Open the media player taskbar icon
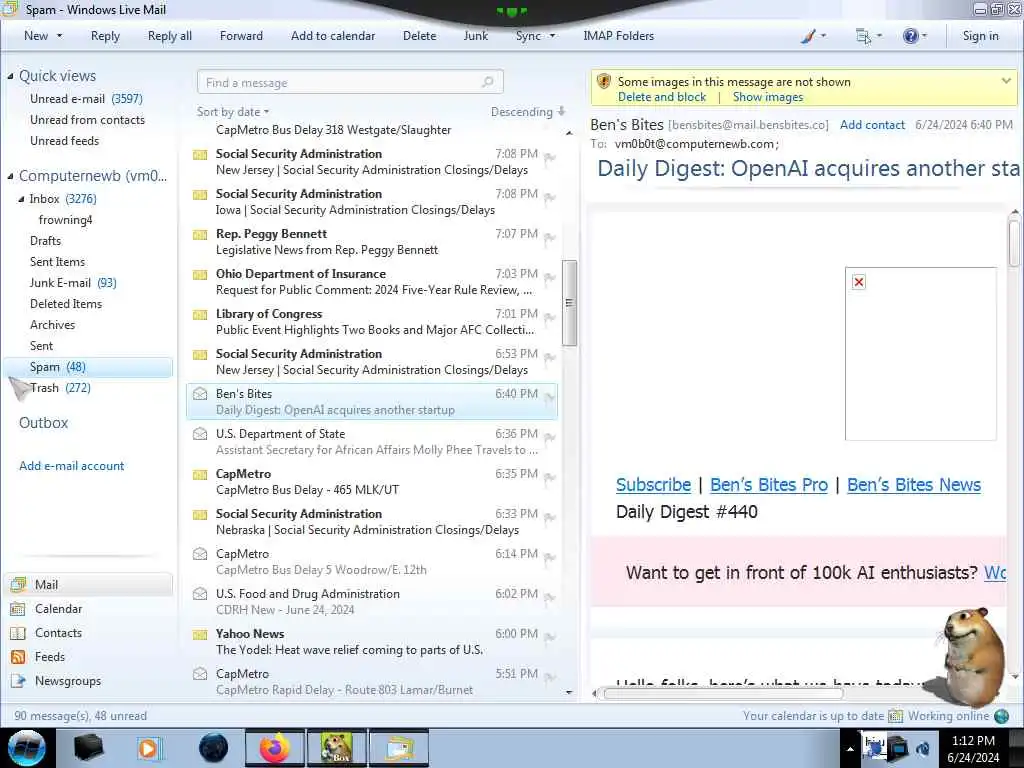 (148, 748)
